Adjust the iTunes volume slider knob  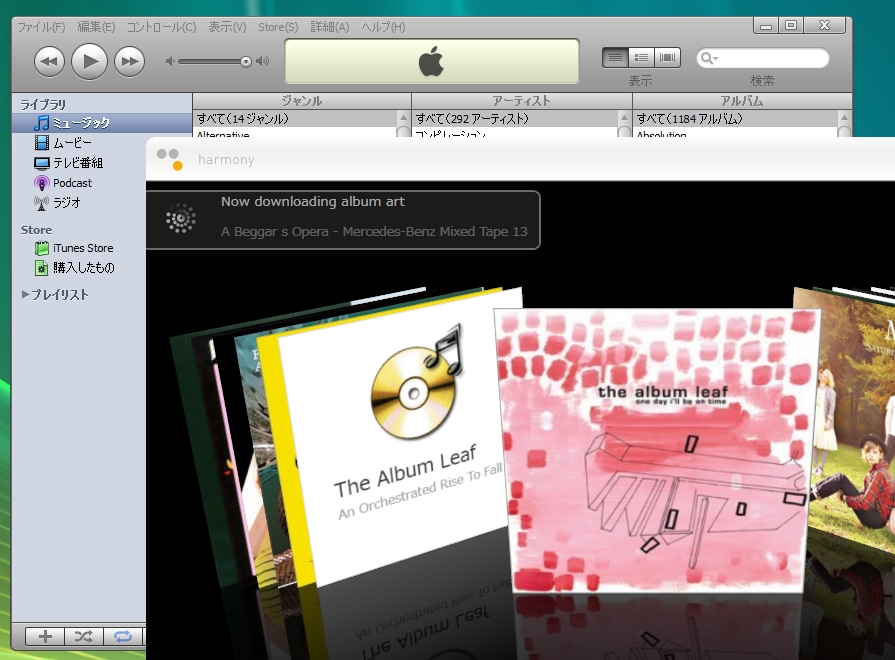pos(245,62)
